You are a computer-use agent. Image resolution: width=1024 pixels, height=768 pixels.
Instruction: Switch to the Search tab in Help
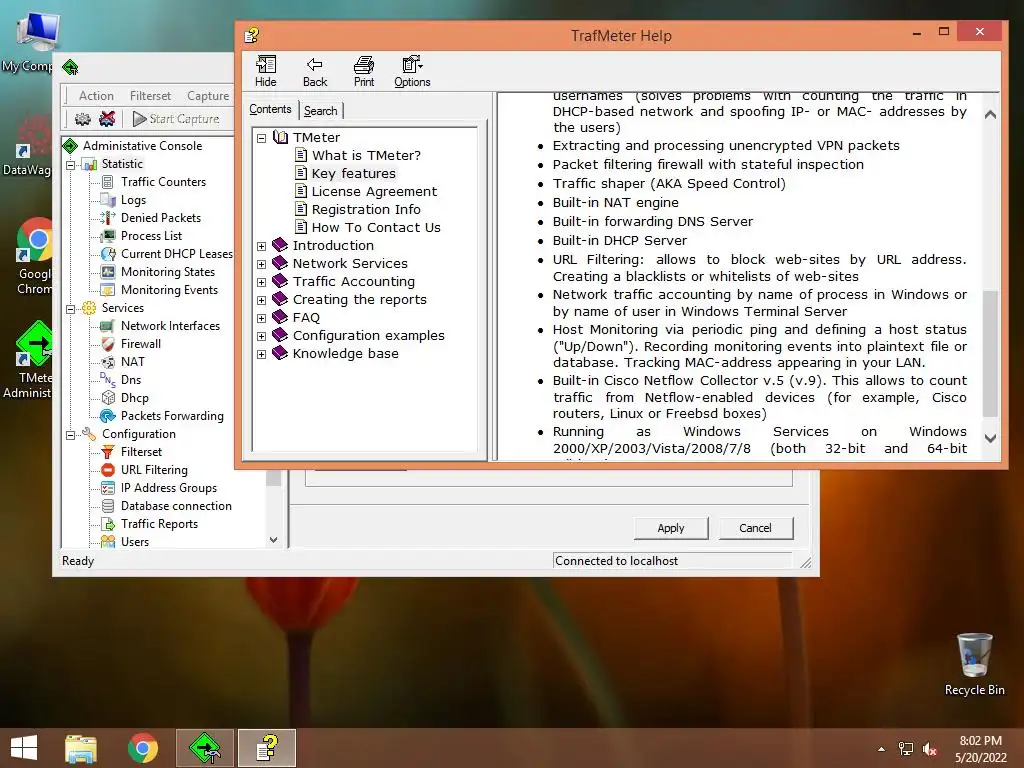tap(321, 111)
